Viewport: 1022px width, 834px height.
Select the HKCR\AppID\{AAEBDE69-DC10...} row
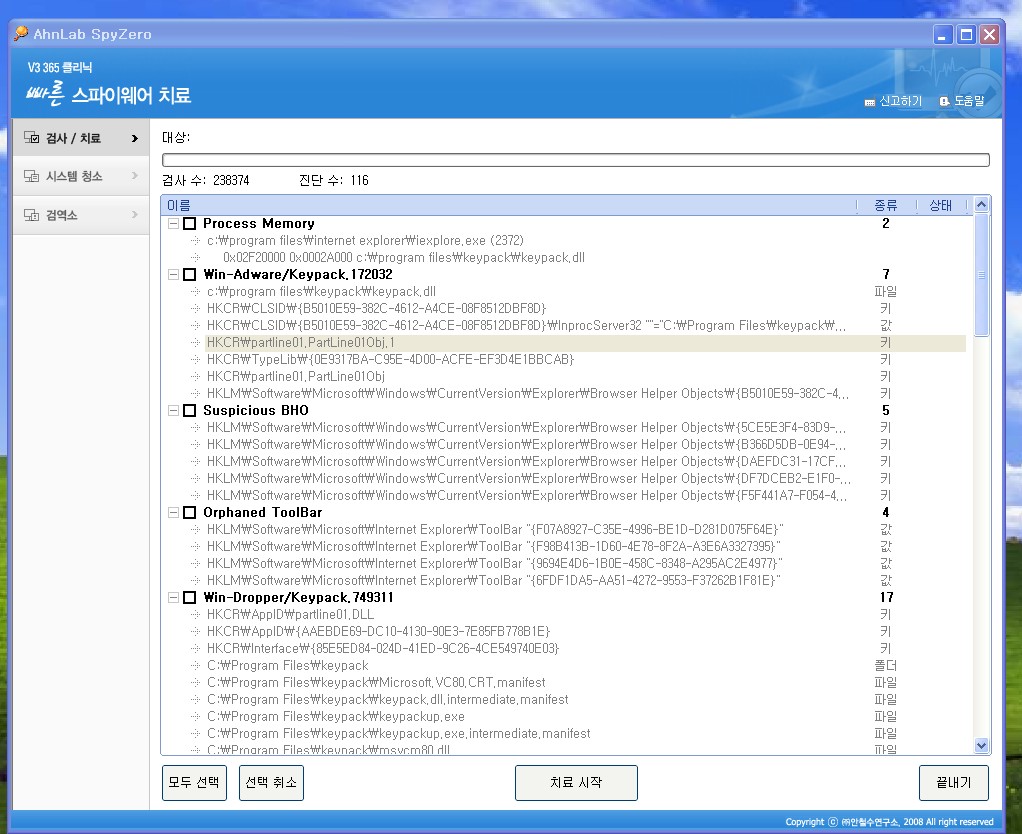coord(585,631)
